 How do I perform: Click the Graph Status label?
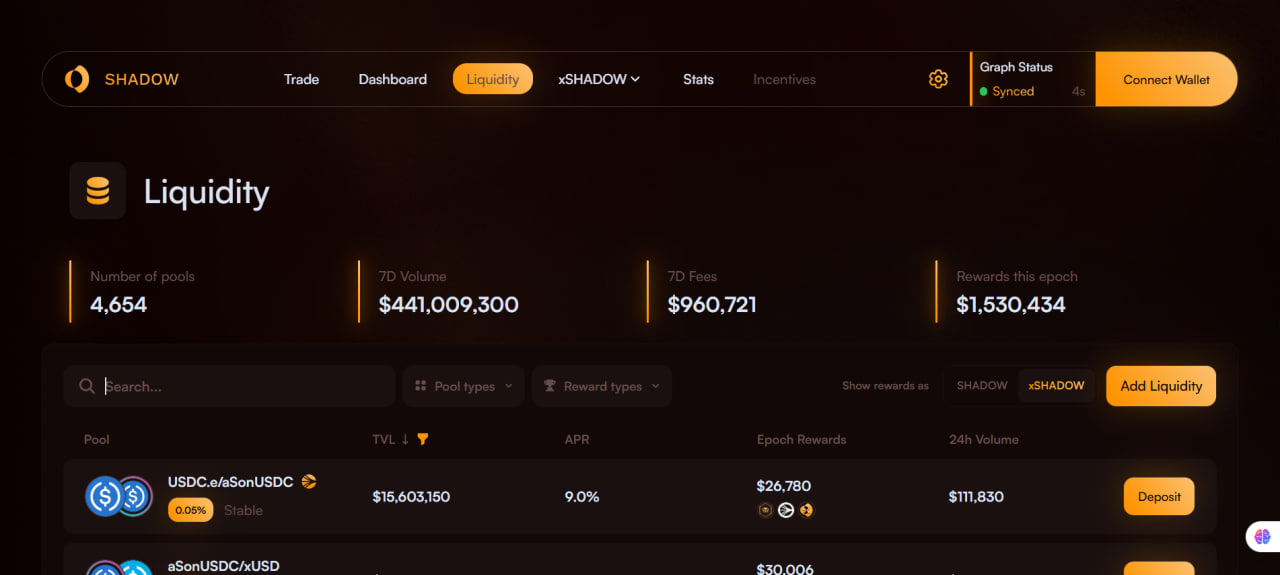click(1016, 67)
